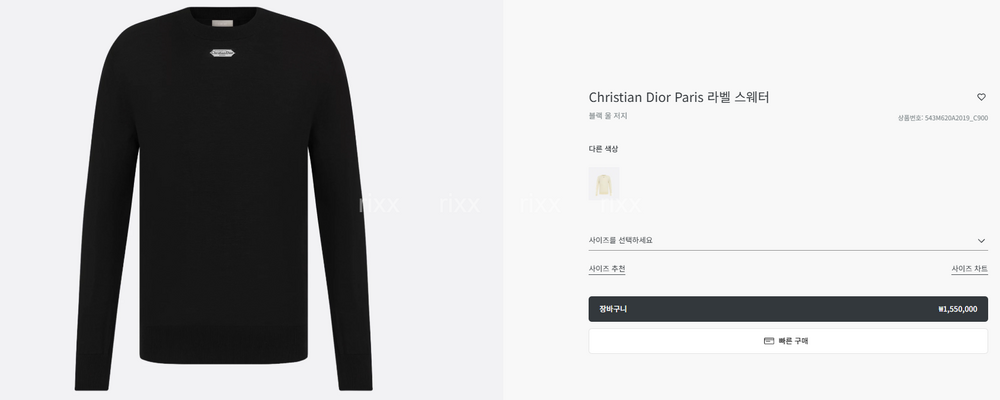Open the 사이즈 차트 link
Screen dimensions: 1000x400
pos(969,269)
